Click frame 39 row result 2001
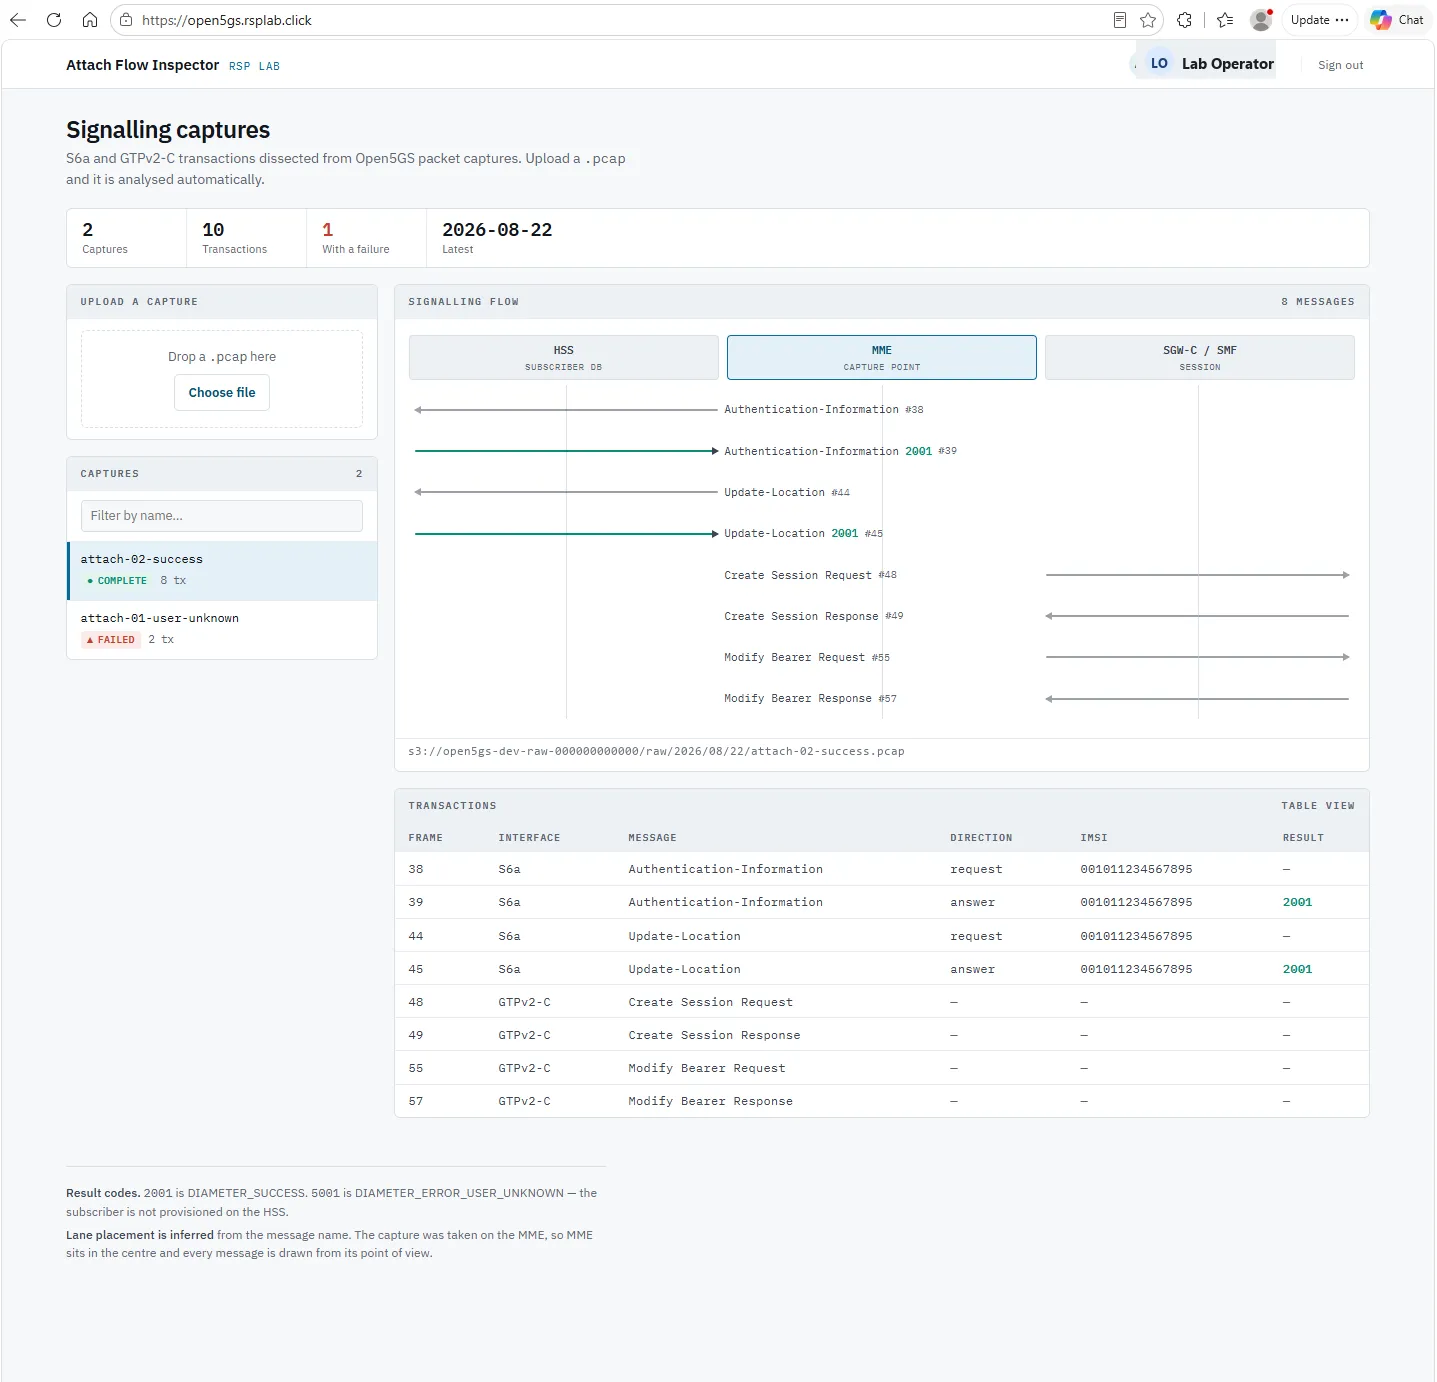This screenshot has height=1382, width=1437. [1297, 902]
